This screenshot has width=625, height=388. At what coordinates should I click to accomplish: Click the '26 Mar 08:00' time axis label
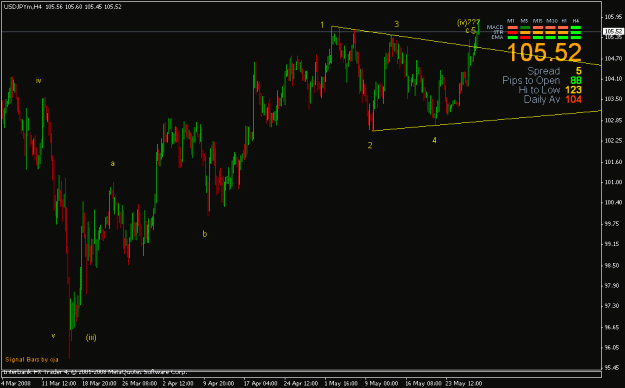coord(139,384)
